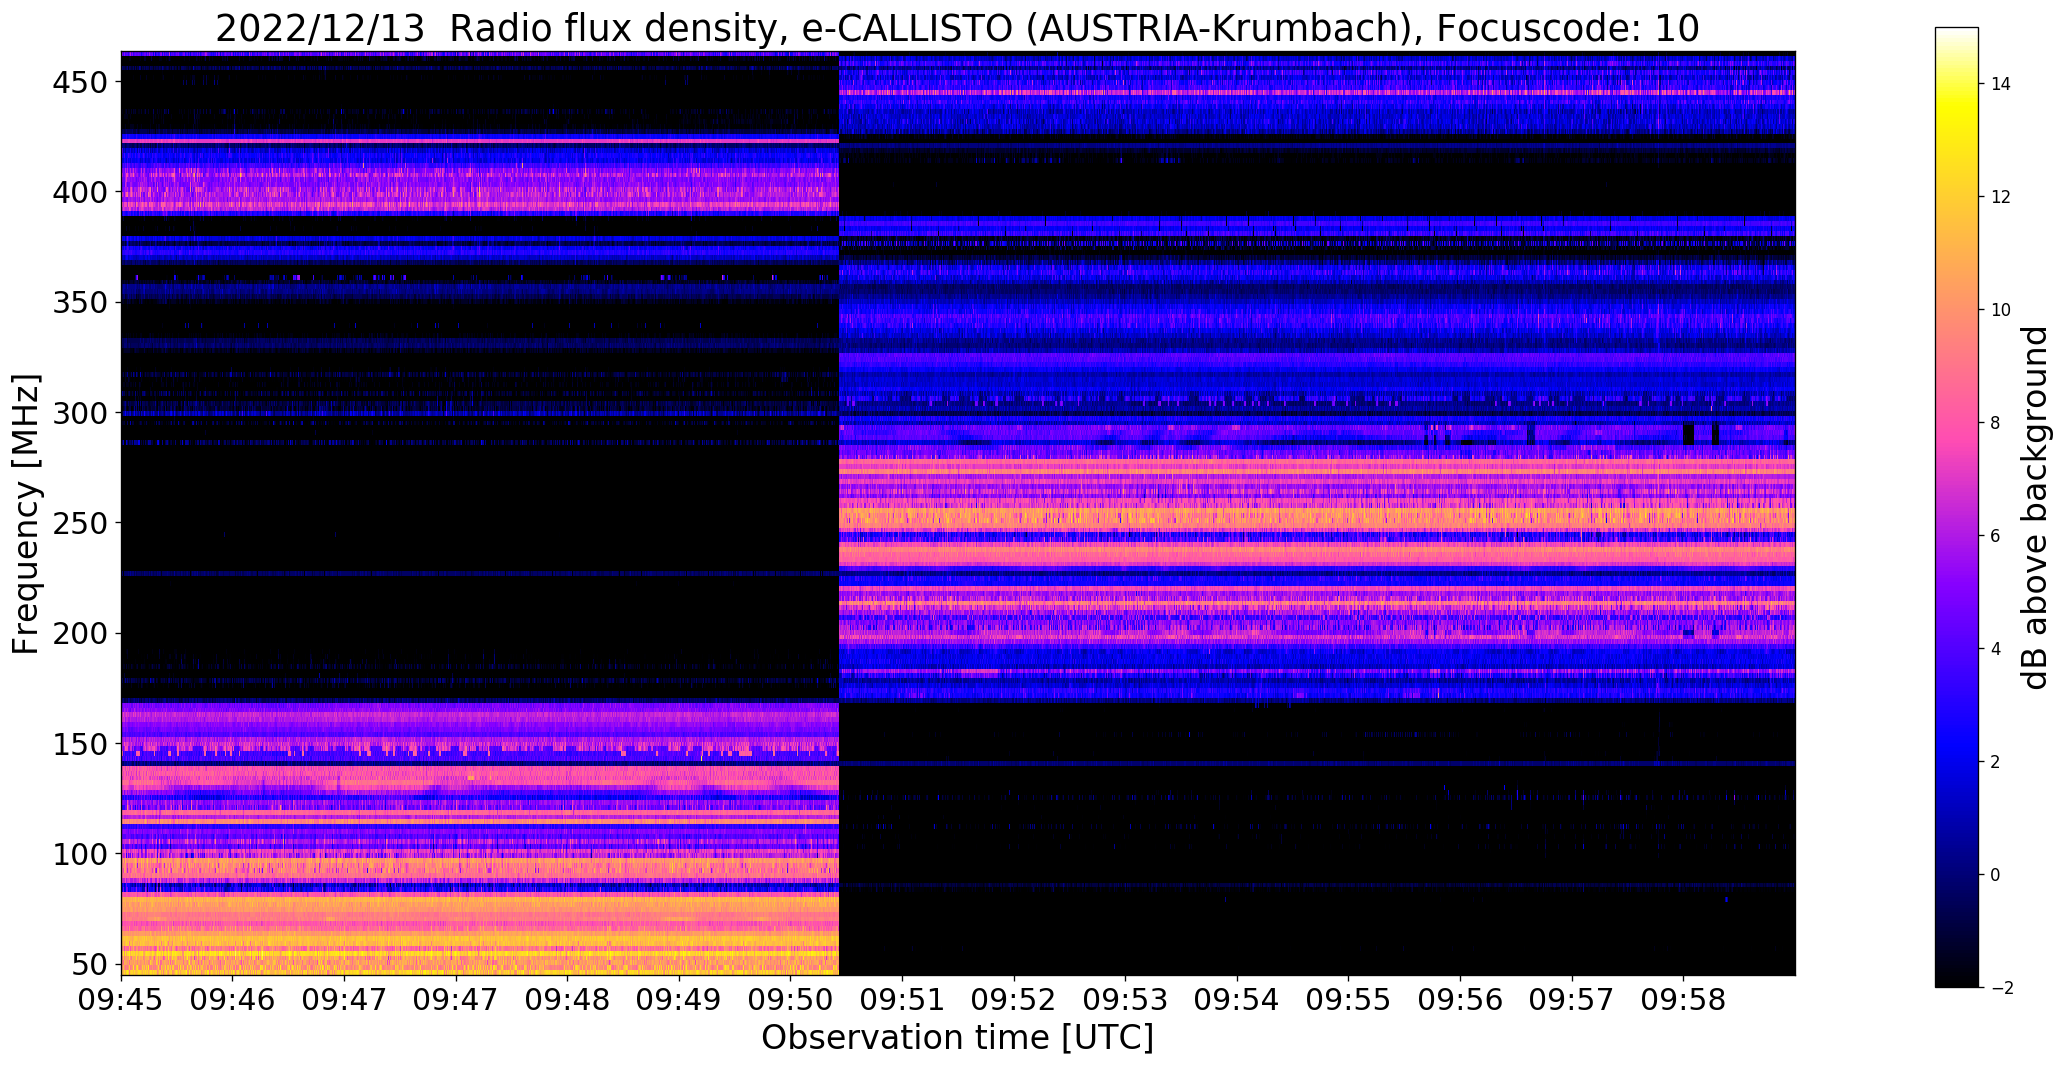The height and width of the screenshot is (1067, 2066).
Task: Click the Observation time [UTC] axis label
Action: (957, 1038)
